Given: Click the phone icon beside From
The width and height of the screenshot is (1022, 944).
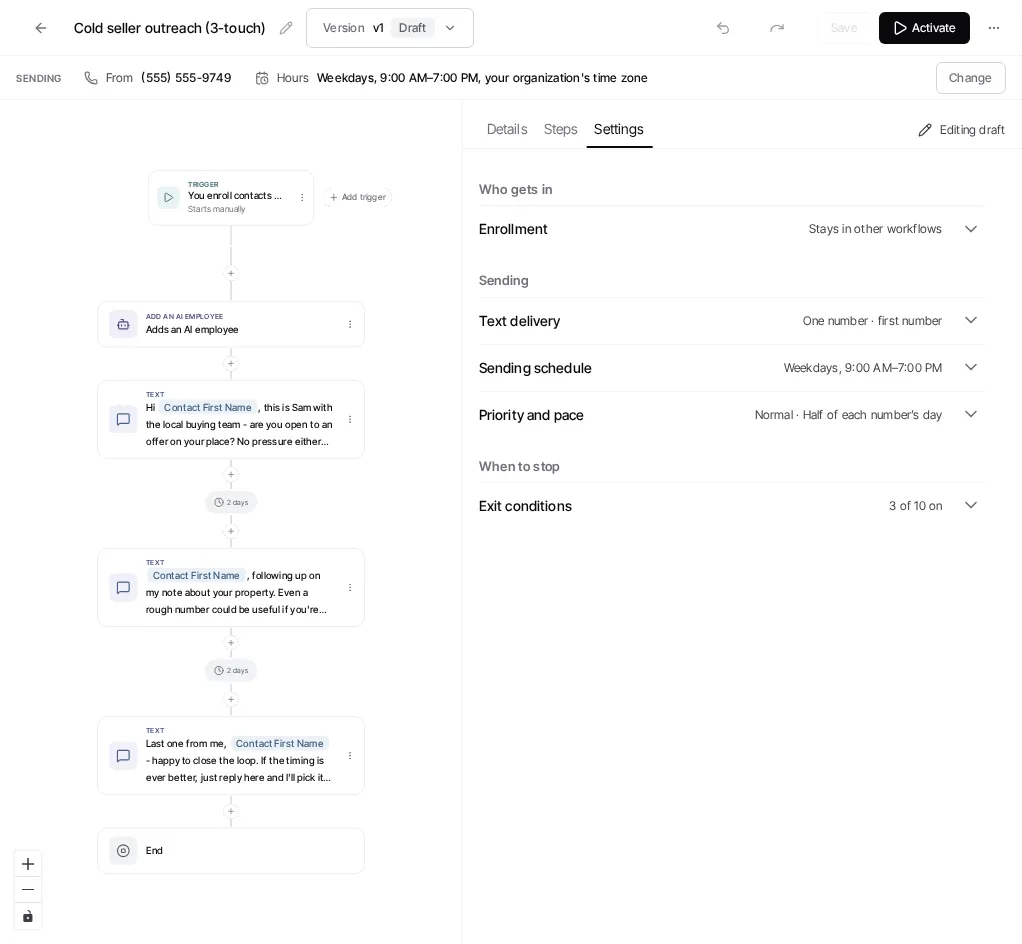Looking at the screenshot, I should (91, 78).
